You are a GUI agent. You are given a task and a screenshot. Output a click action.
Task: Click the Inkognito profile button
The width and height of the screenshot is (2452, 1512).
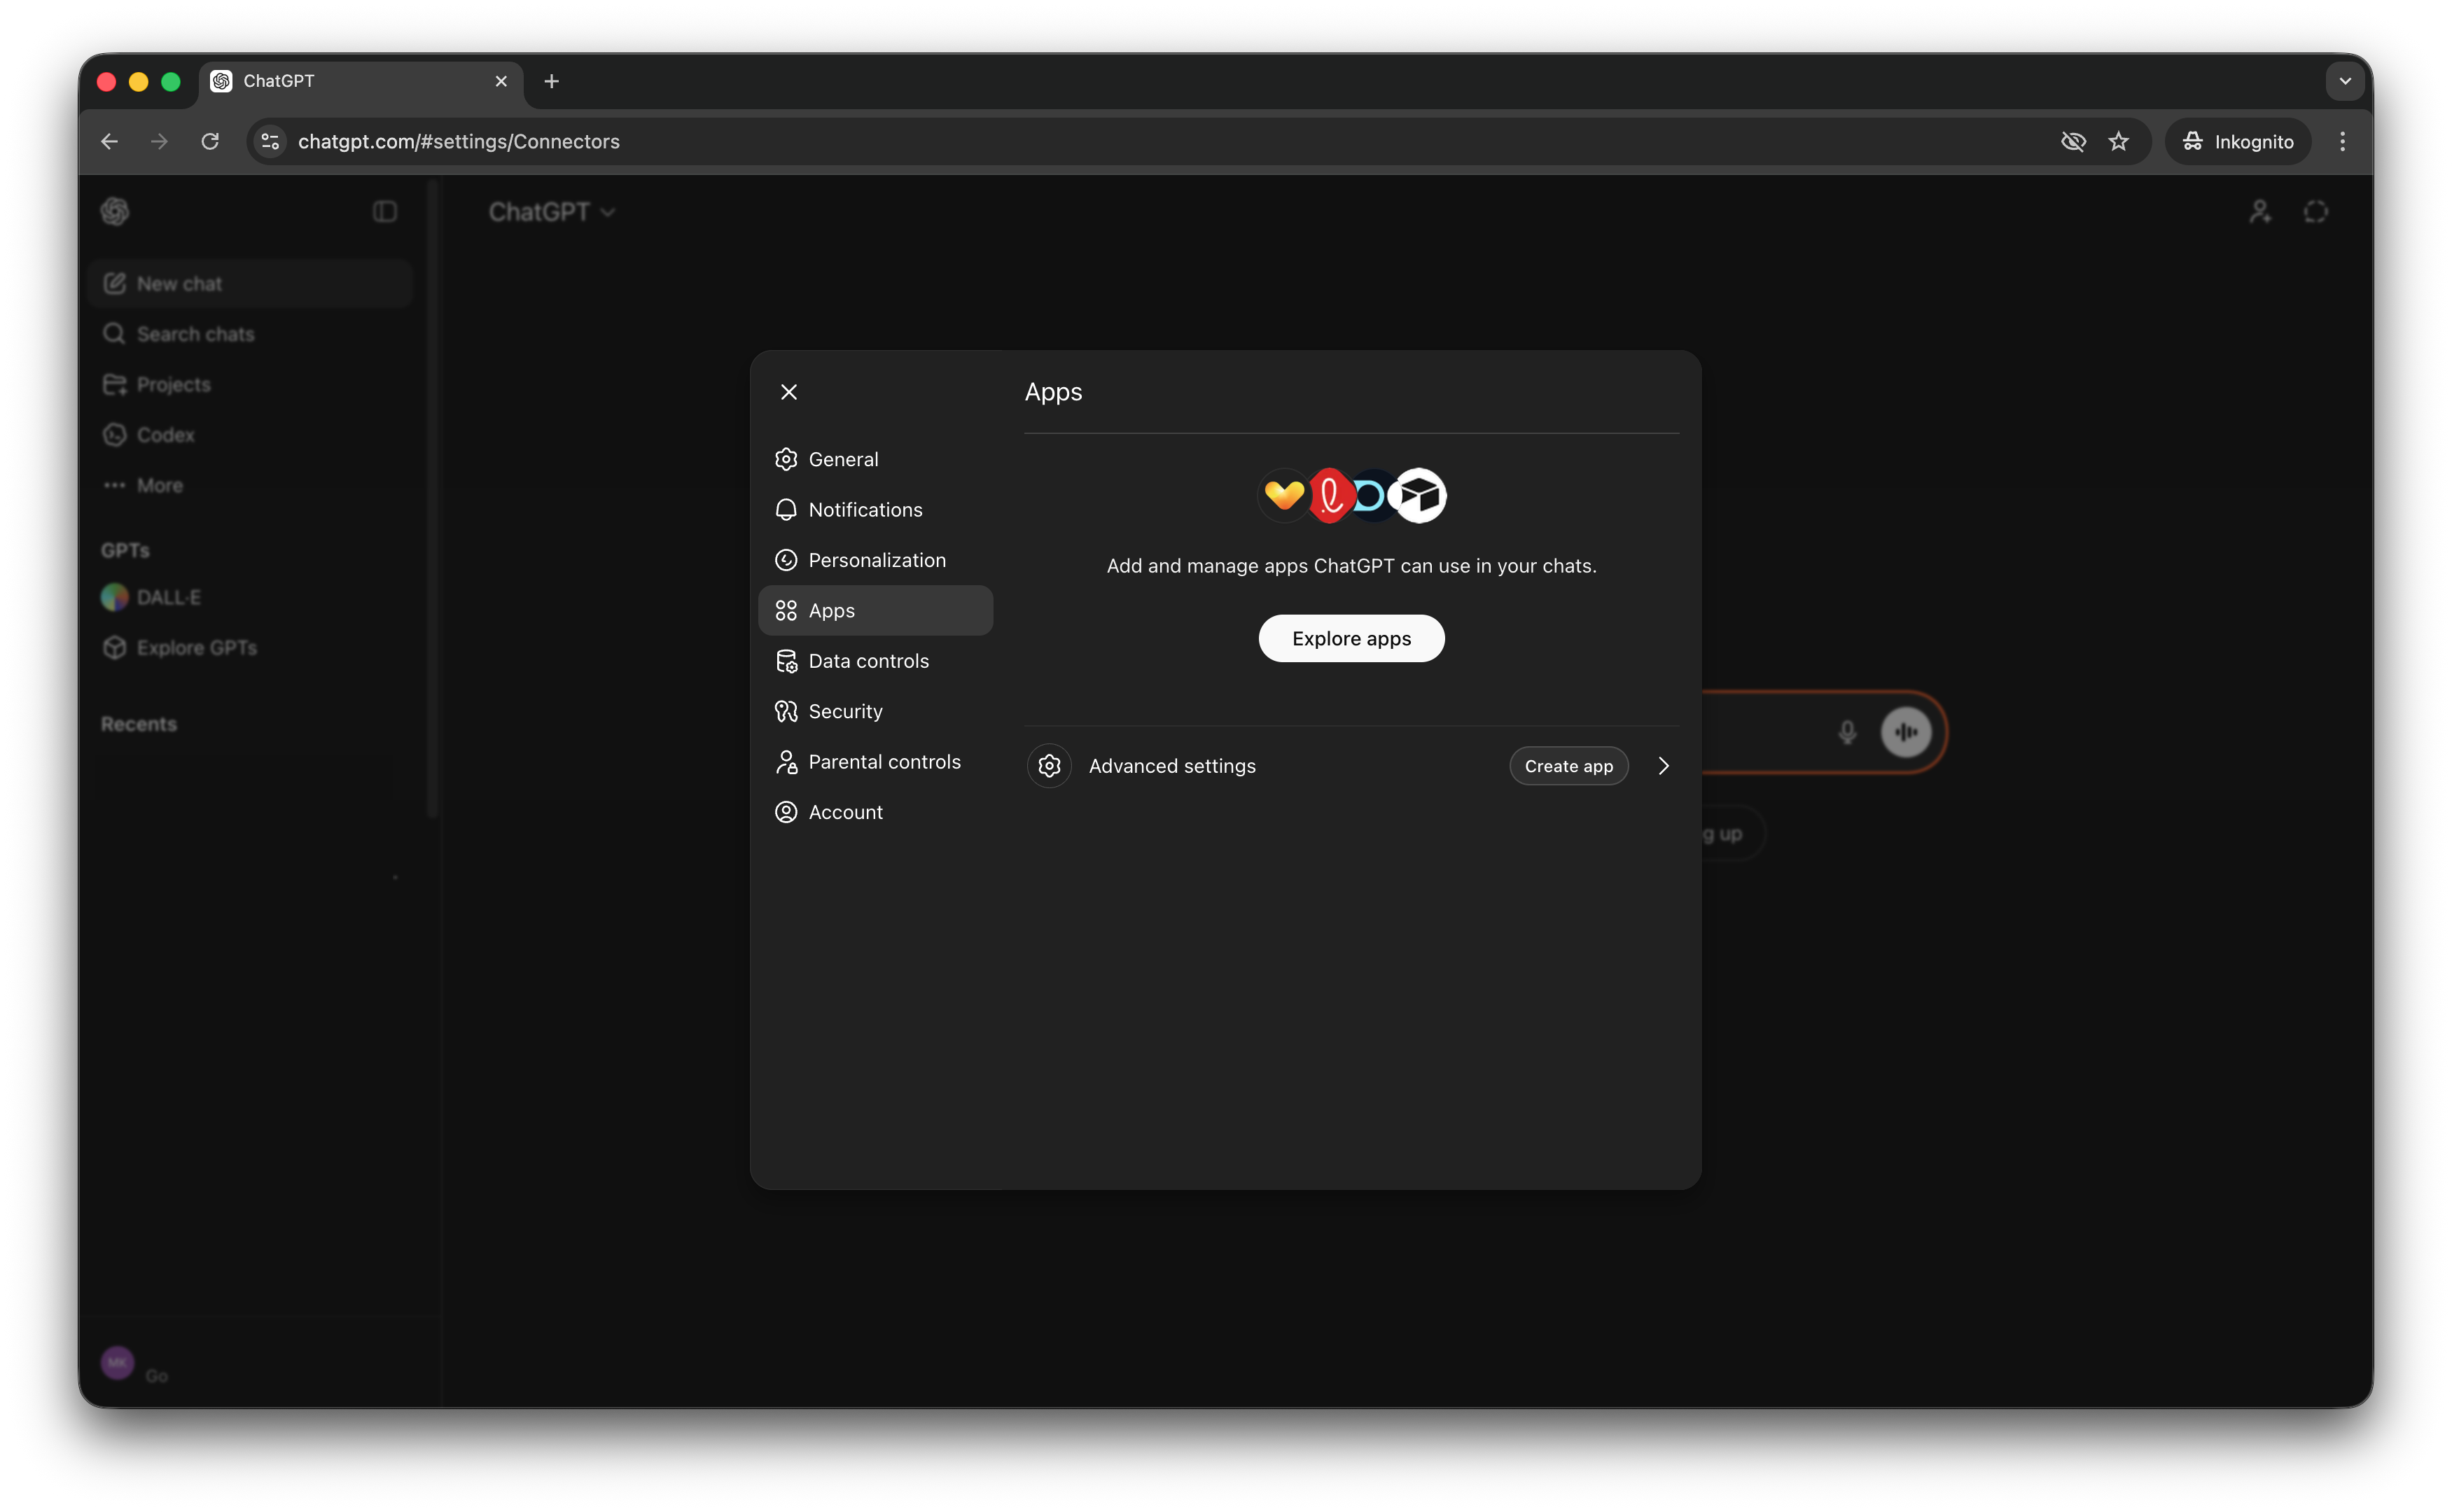coord(2238,141)
